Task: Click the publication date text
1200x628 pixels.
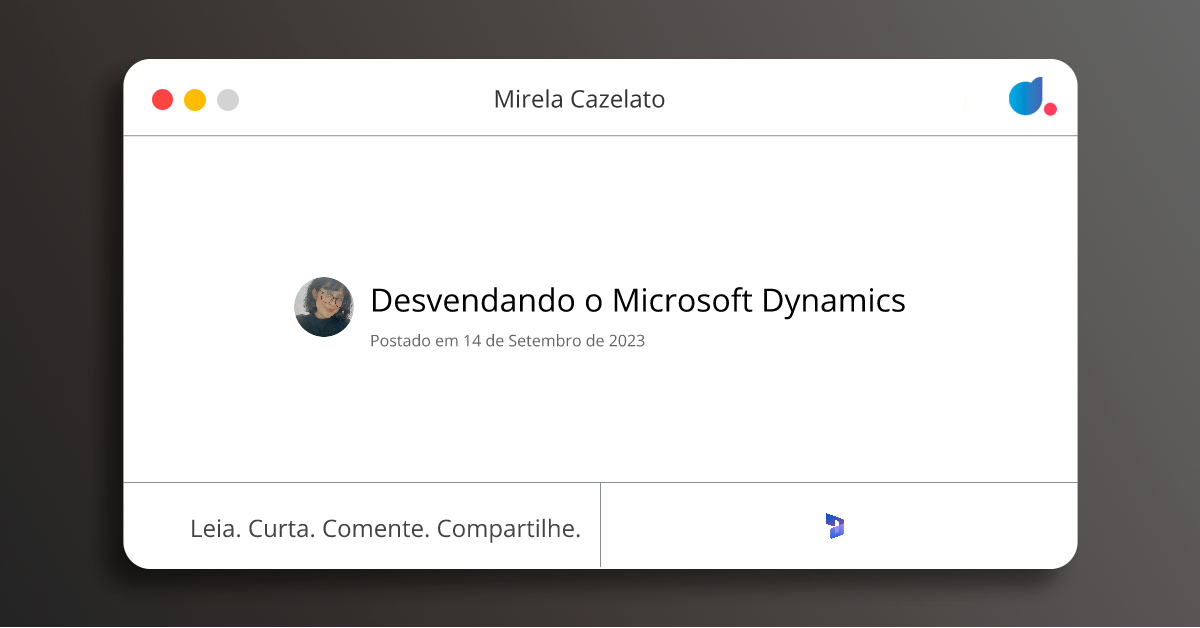Action: pyautogui.click(x=508, y=341)
